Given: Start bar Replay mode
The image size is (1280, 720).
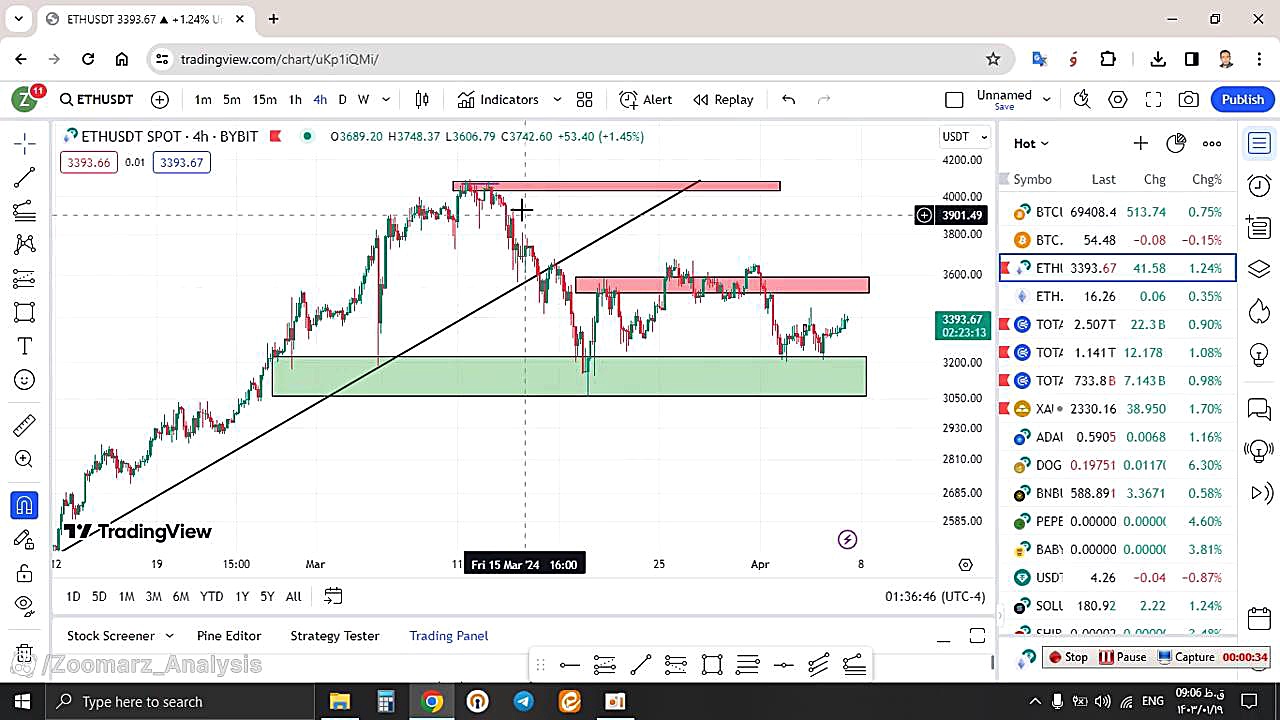Looking at the screenshot, I should pyautogui.click(x=723, y=99).
